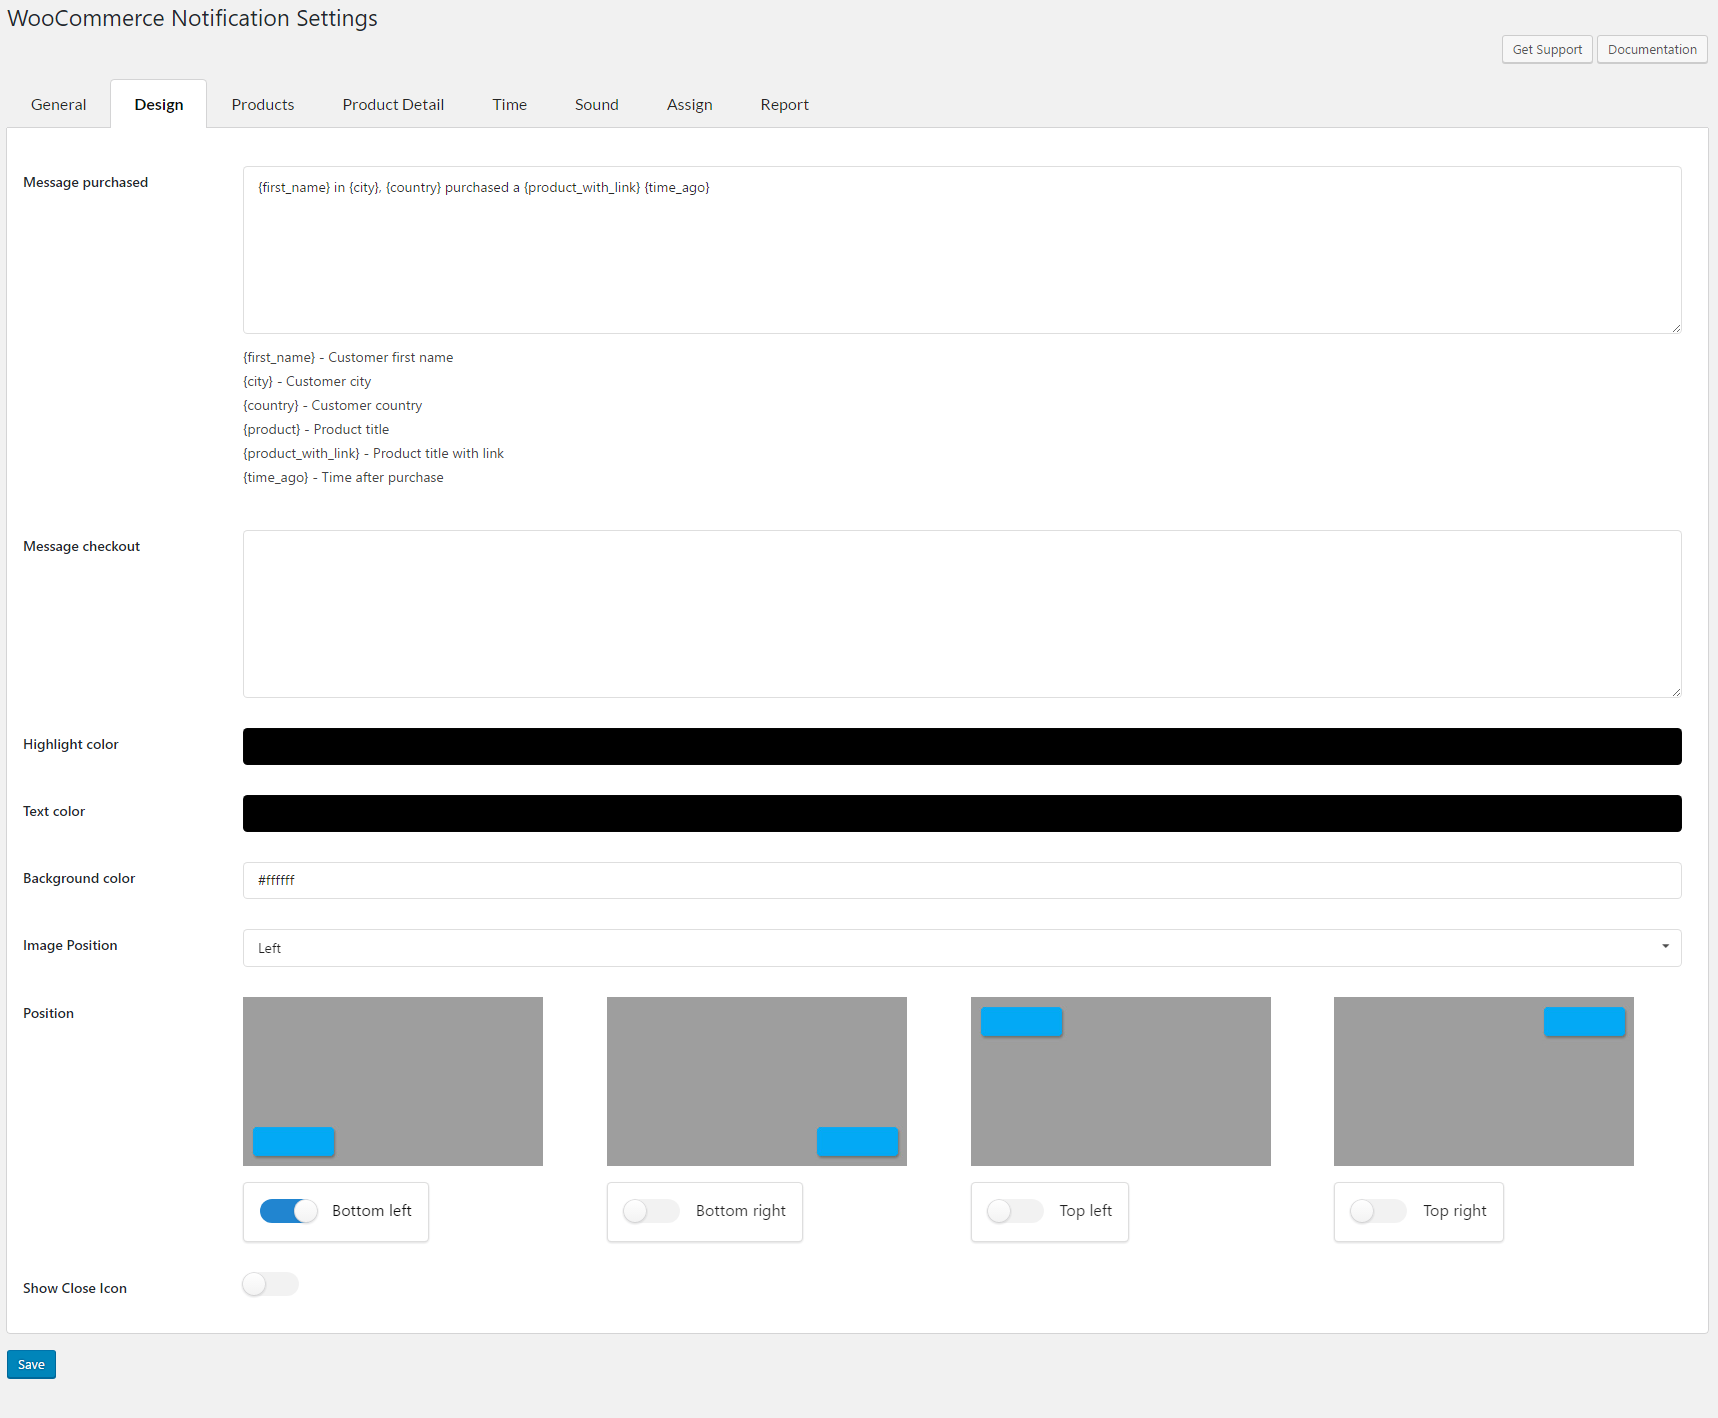Select the Top left position preview image
1718x1418 pixels.
click(x=1120, y=1080)
